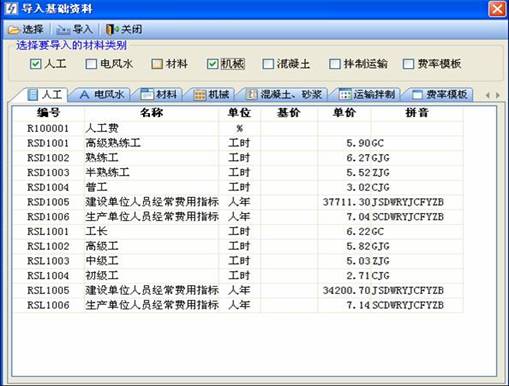Switch to the 运输拌制 tab

(367, 95)
